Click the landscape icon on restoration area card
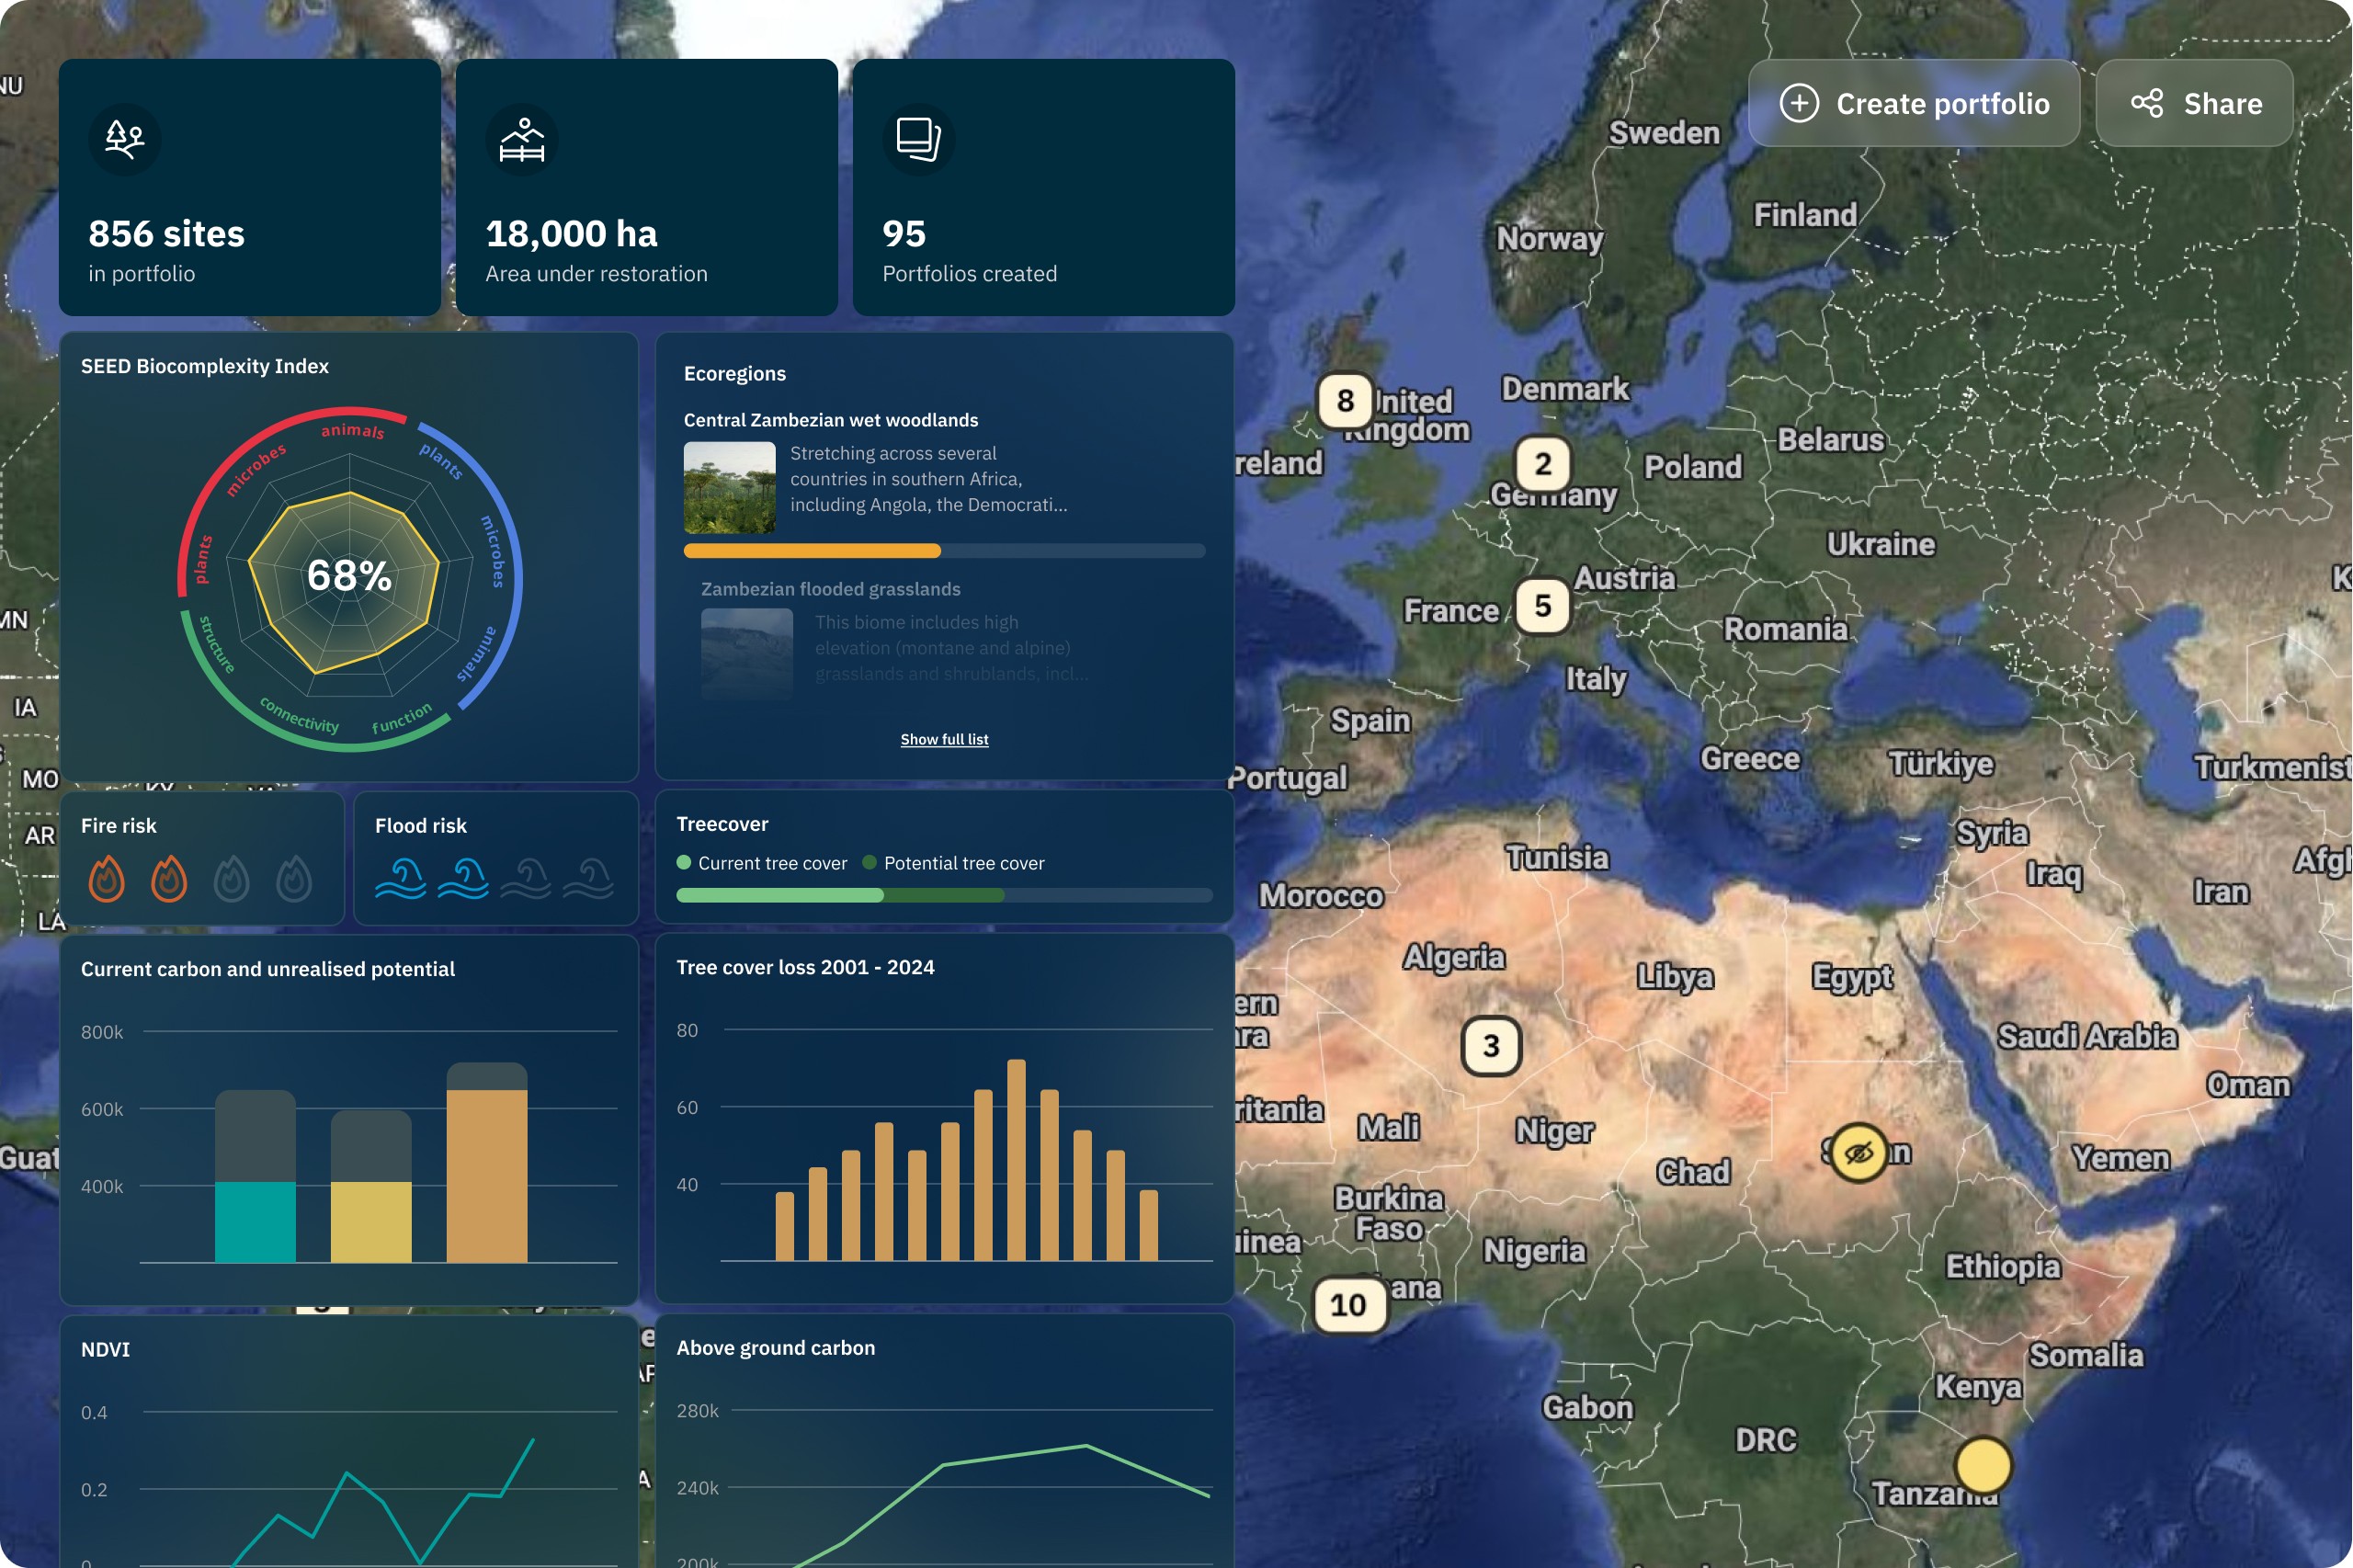The height and width of the screenshot is (1568, 2353). 522,139
